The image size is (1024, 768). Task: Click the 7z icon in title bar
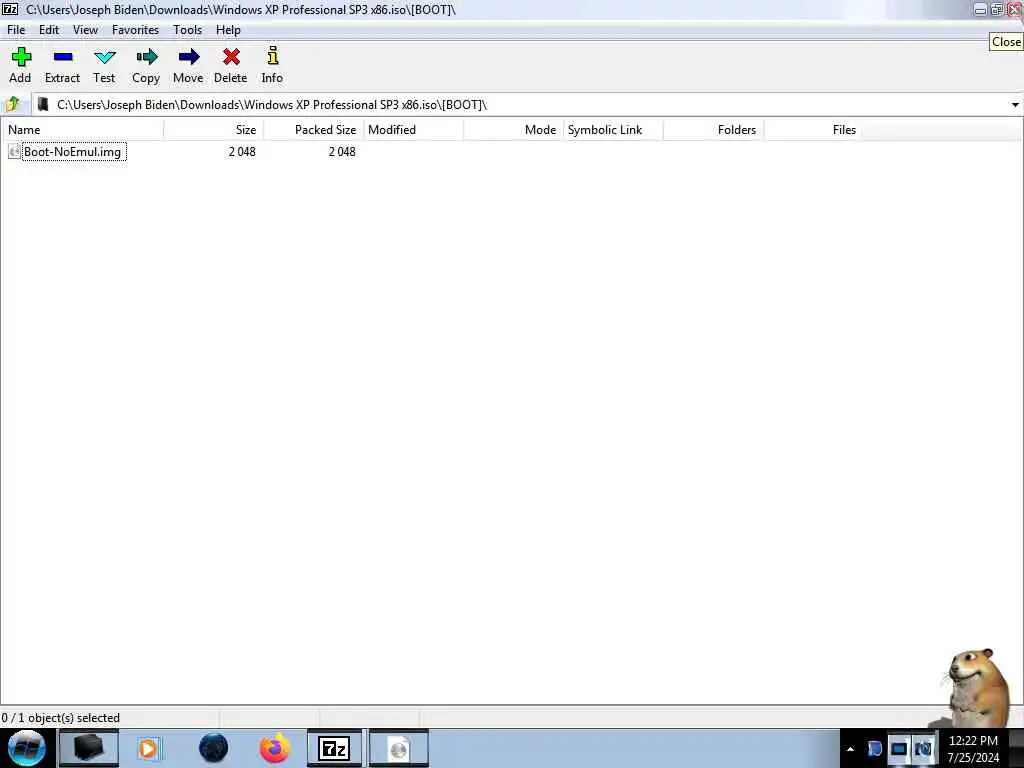point(10,9)
